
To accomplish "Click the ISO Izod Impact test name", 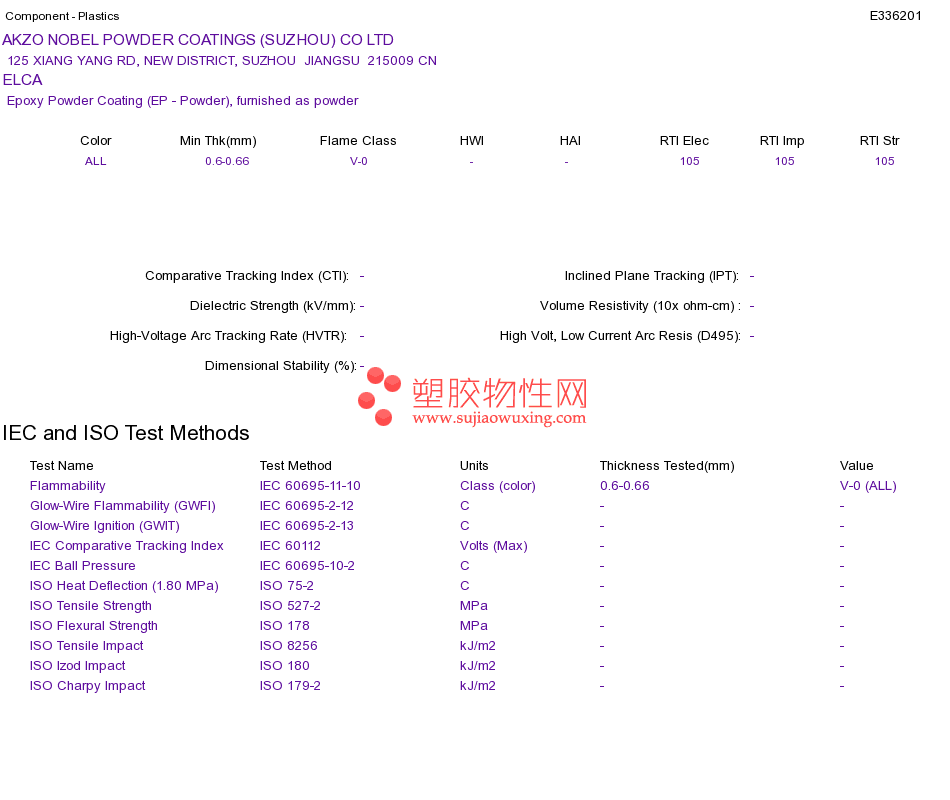I will point(78,665).
